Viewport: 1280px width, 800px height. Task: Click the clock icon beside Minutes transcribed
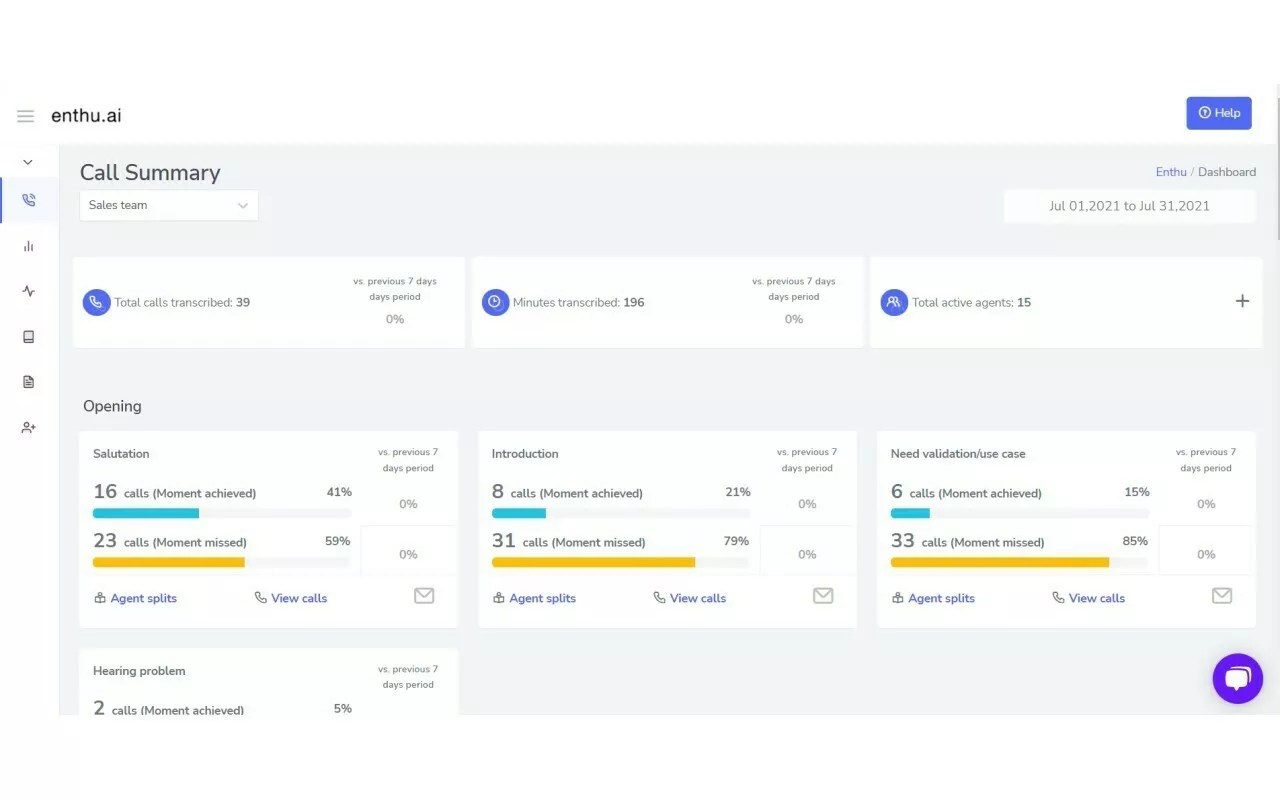click(495, 301)
